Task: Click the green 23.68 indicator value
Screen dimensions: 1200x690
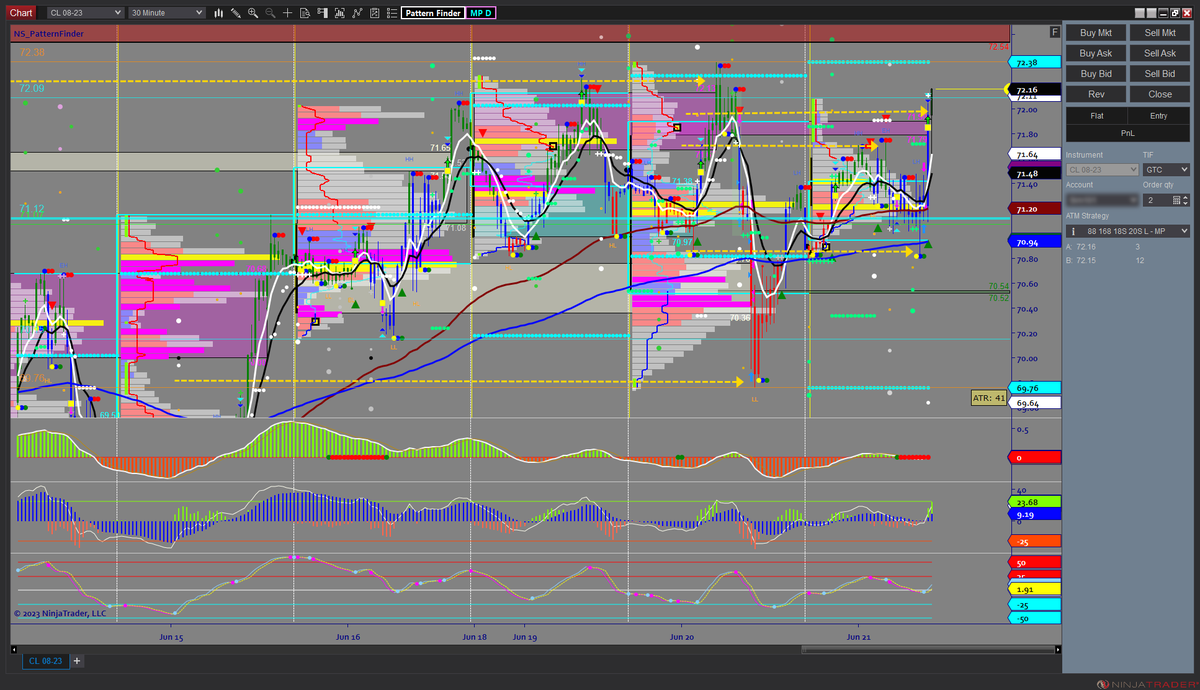Action: 1035,503
